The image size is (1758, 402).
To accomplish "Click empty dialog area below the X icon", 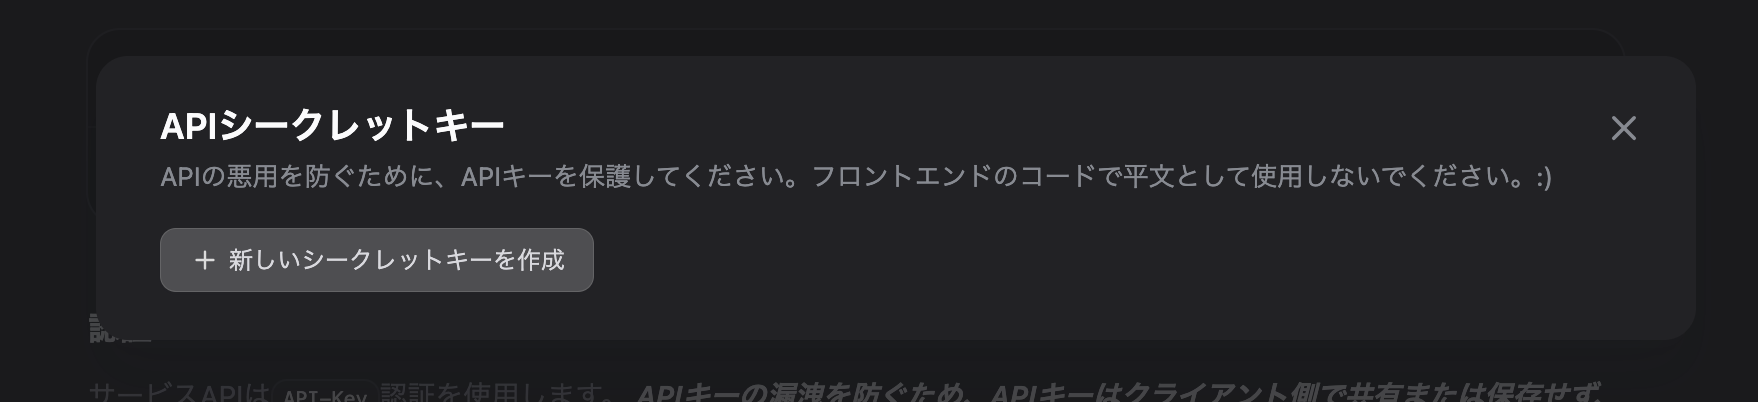I will pos(1623,250).
